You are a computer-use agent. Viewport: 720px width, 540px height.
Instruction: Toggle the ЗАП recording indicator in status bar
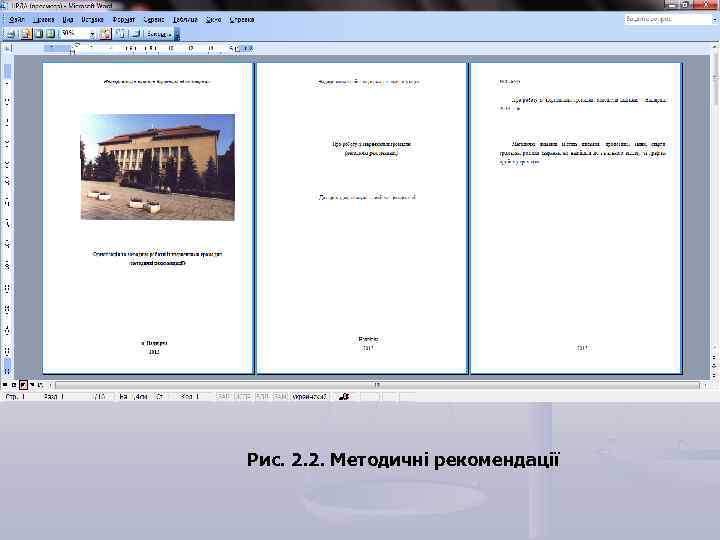click(x=224, y=396)
